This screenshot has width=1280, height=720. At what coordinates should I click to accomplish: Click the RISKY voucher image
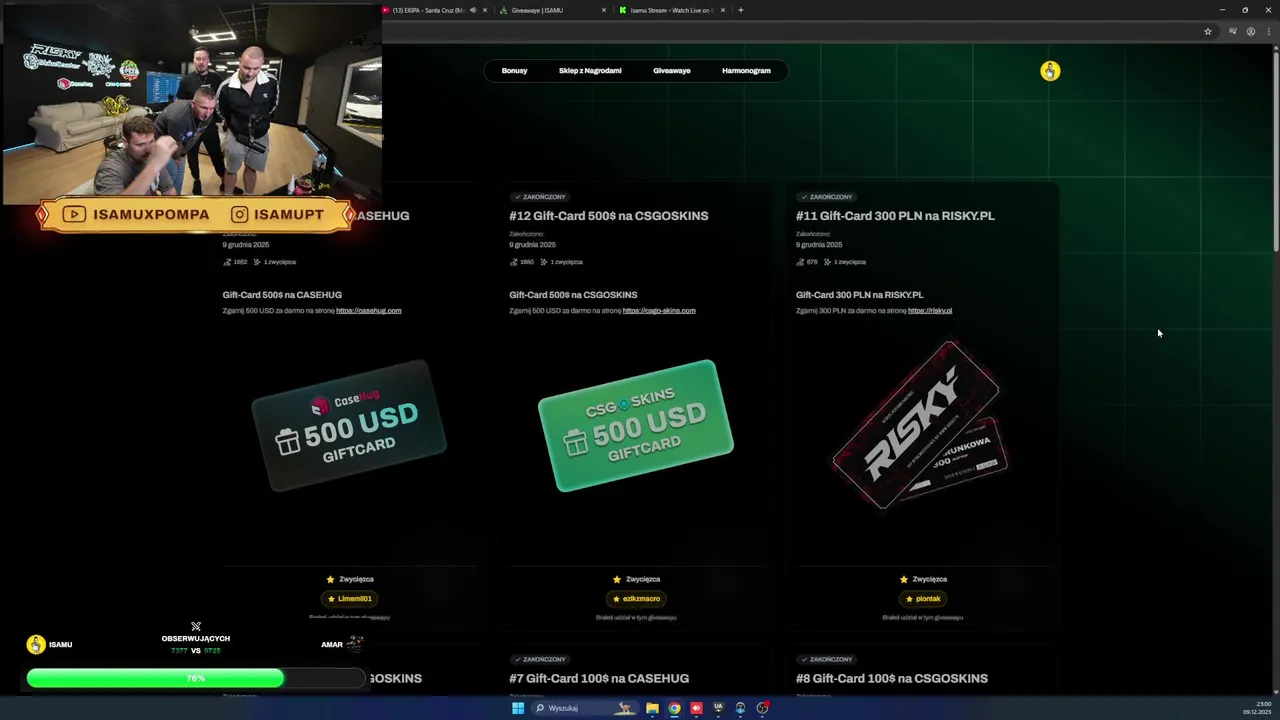917,425
